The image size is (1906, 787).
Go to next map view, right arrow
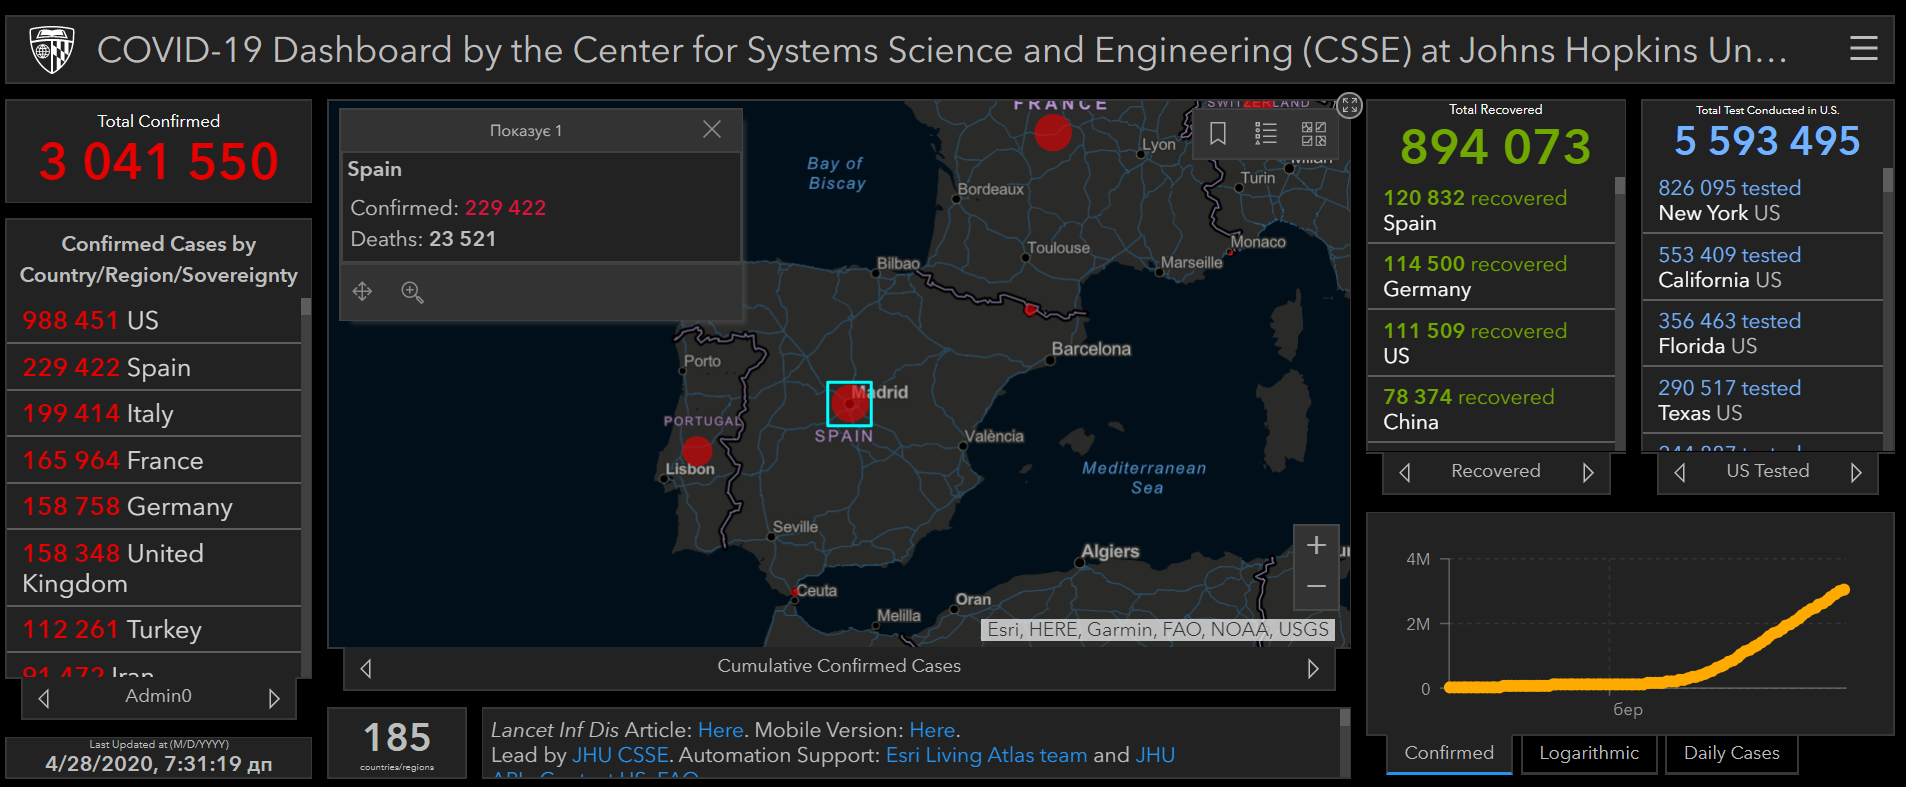pyautogui.click(x=1313, y=668)
